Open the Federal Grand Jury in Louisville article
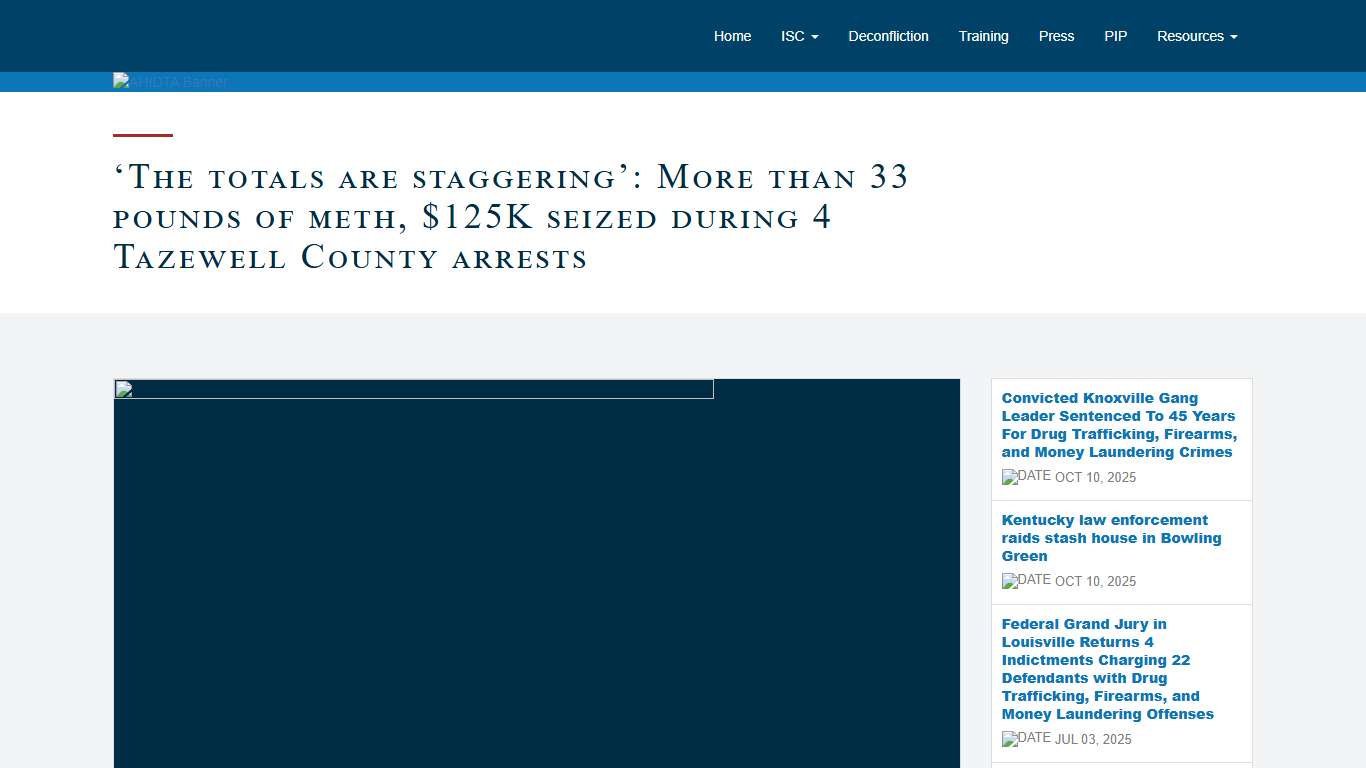The height and width of the screenshot is (768, 1366). 1107,669
